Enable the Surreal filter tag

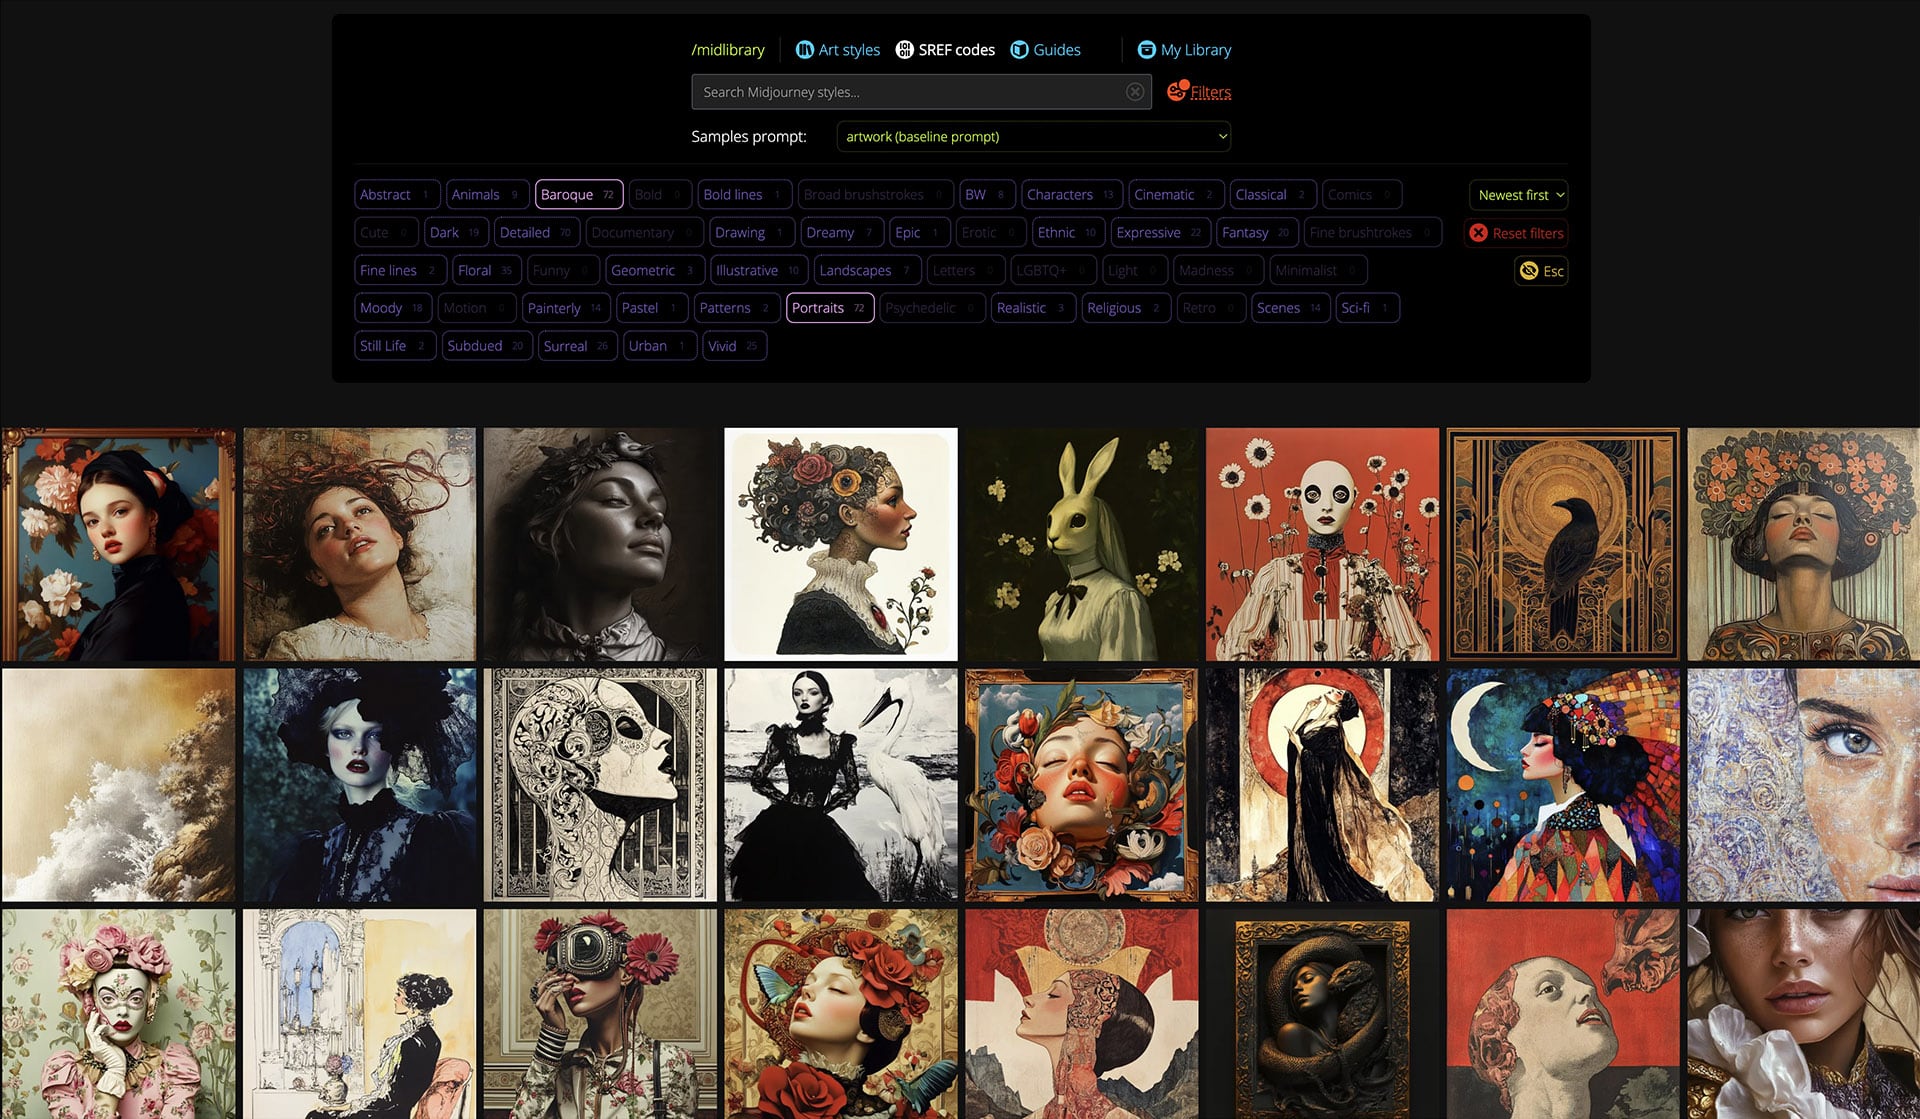576,346
